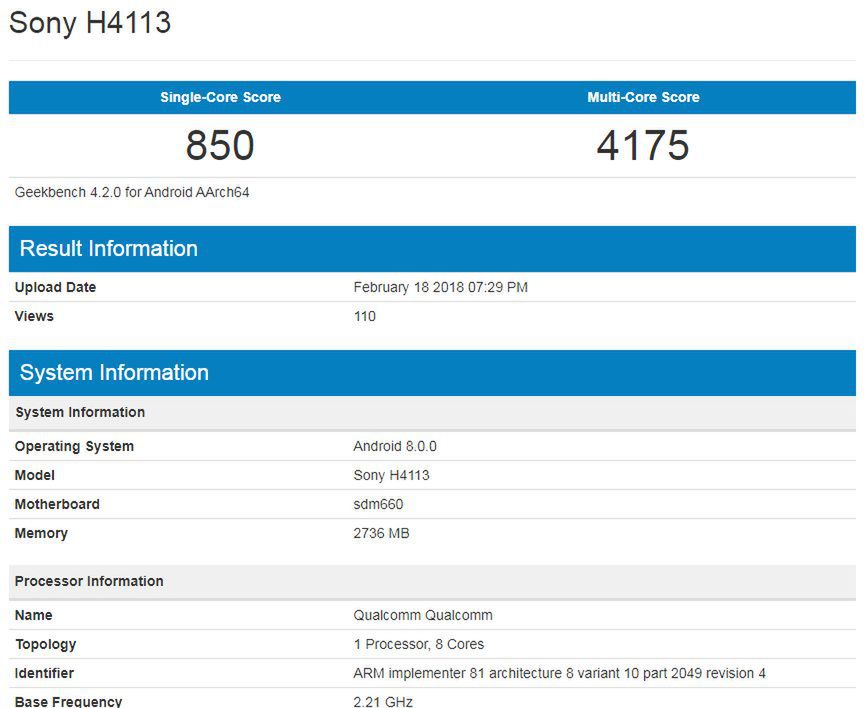Click the Sony H4113 page title
Image resolution: width=866 pixels, height=708 pixels.
coord(90,23)
